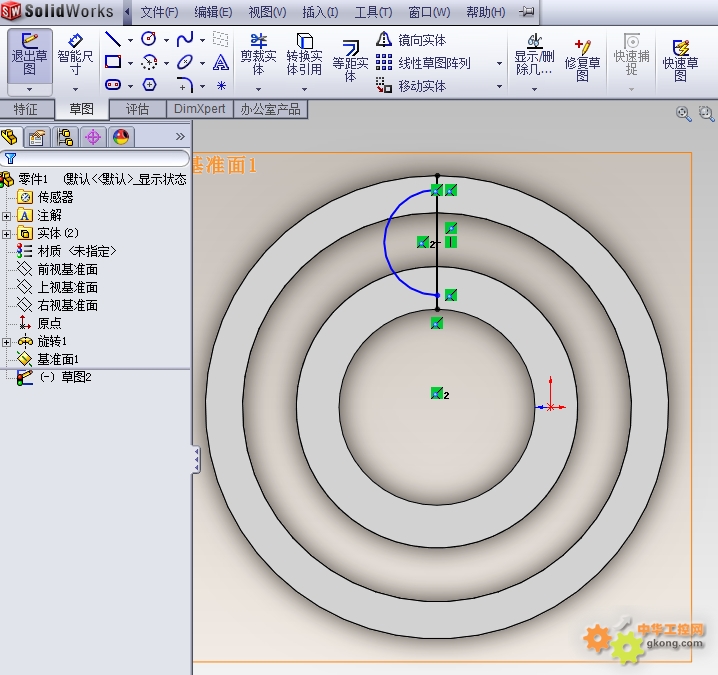Click Convert Entities (转换实体引用) tool

coord(304,54)
